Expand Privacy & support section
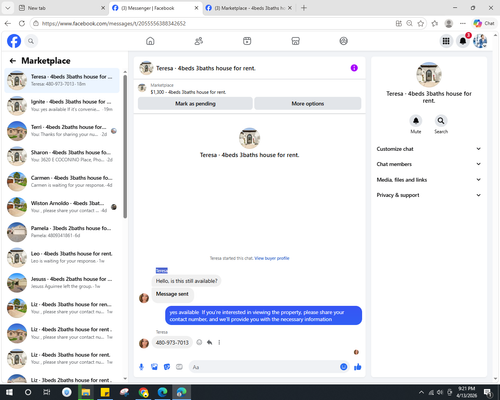The width and height of the screenshot is (500, 400). [x=429, y=195]
